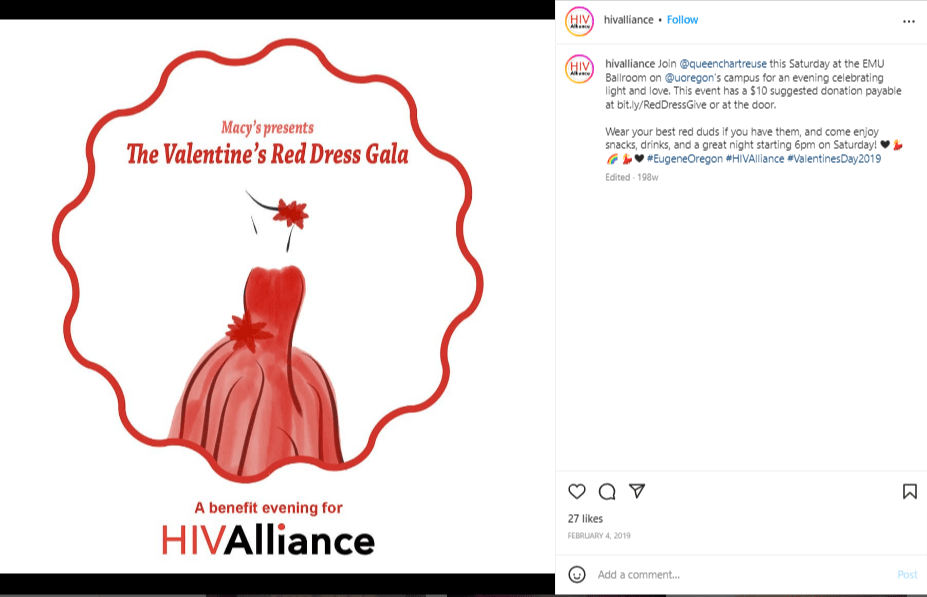Save post with bookmark icon

[909, 491]
